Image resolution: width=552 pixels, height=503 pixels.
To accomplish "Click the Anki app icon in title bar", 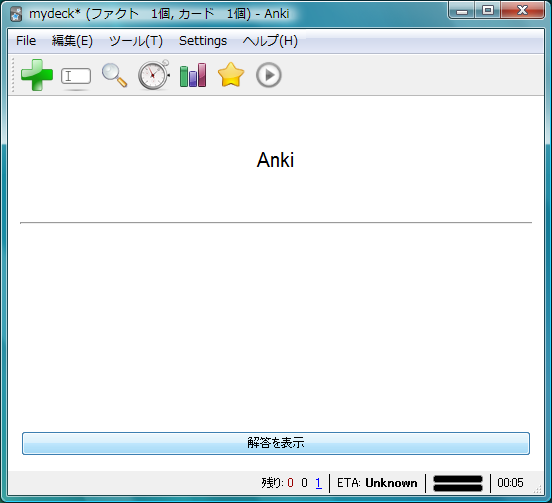I will (16, 14).
